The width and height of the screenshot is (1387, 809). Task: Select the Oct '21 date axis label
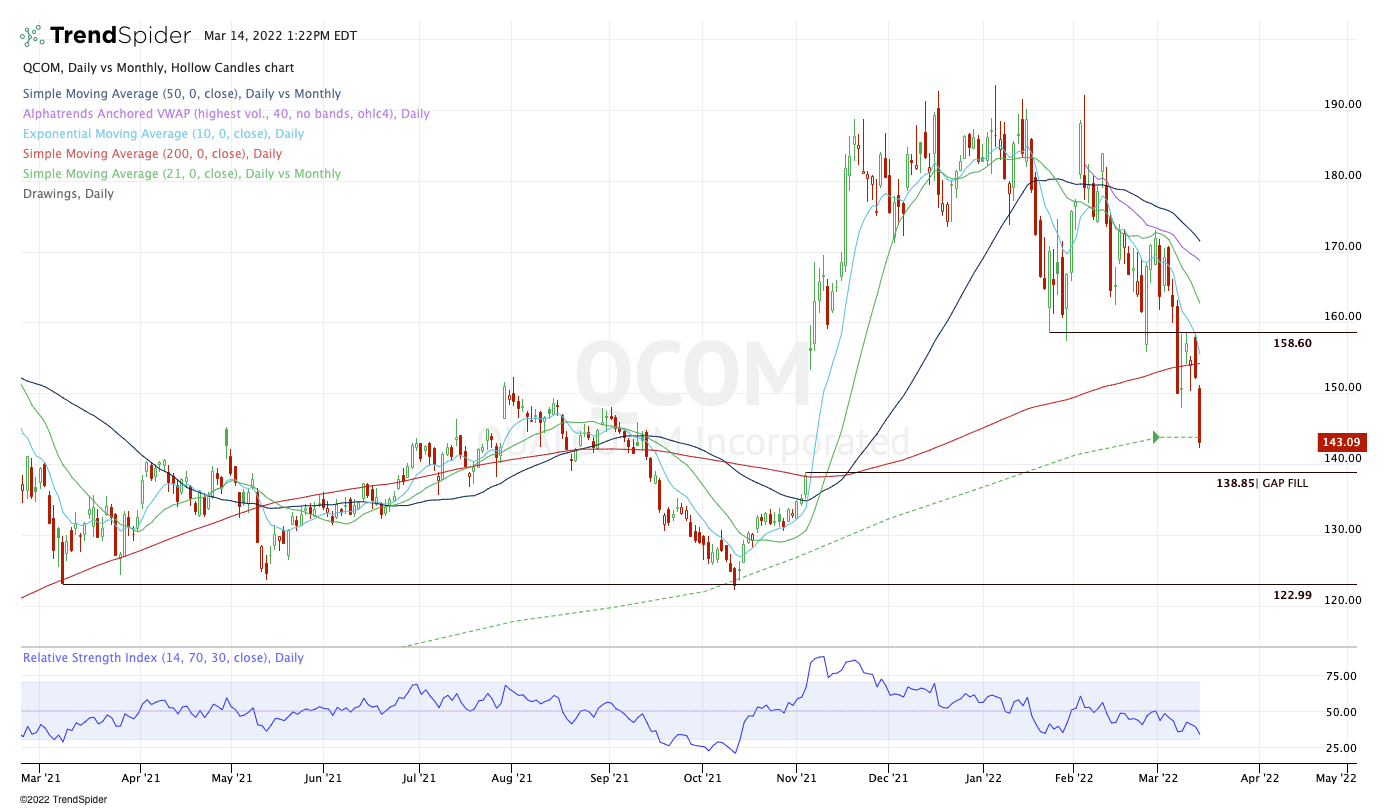(x=703, y=776)
